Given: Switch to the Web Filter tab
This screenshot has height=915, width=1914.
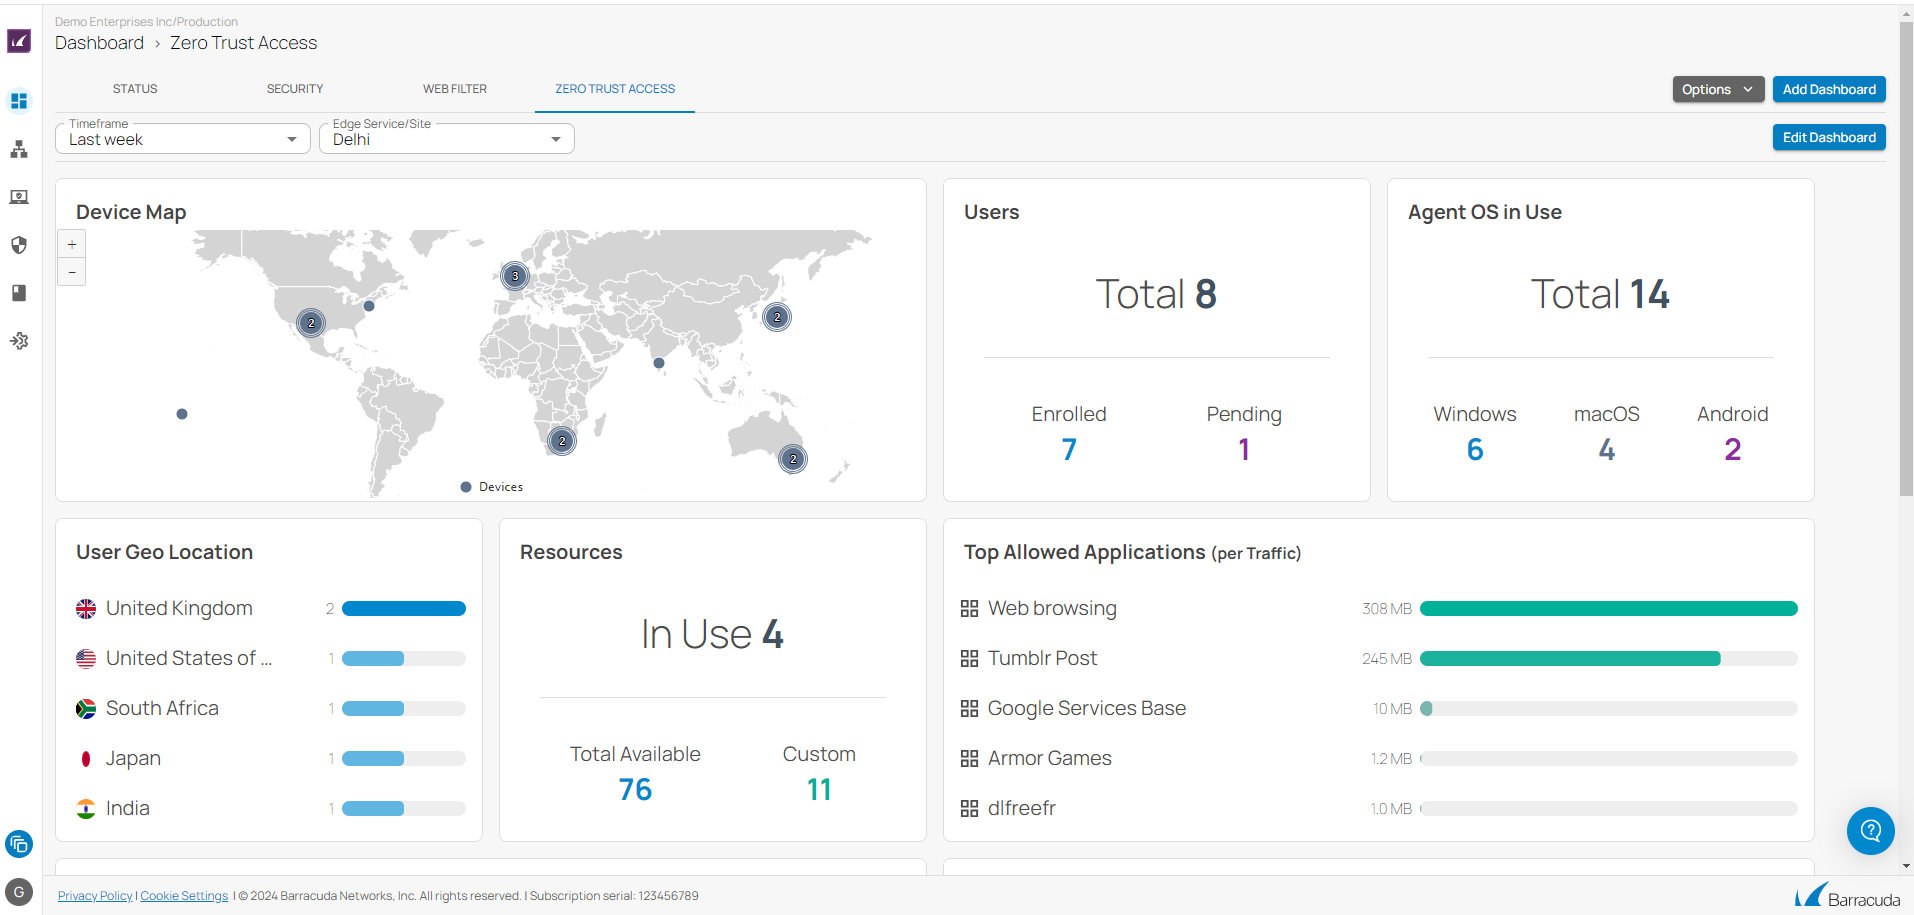Looking at the screenshot, I should (x=455, y=89).
